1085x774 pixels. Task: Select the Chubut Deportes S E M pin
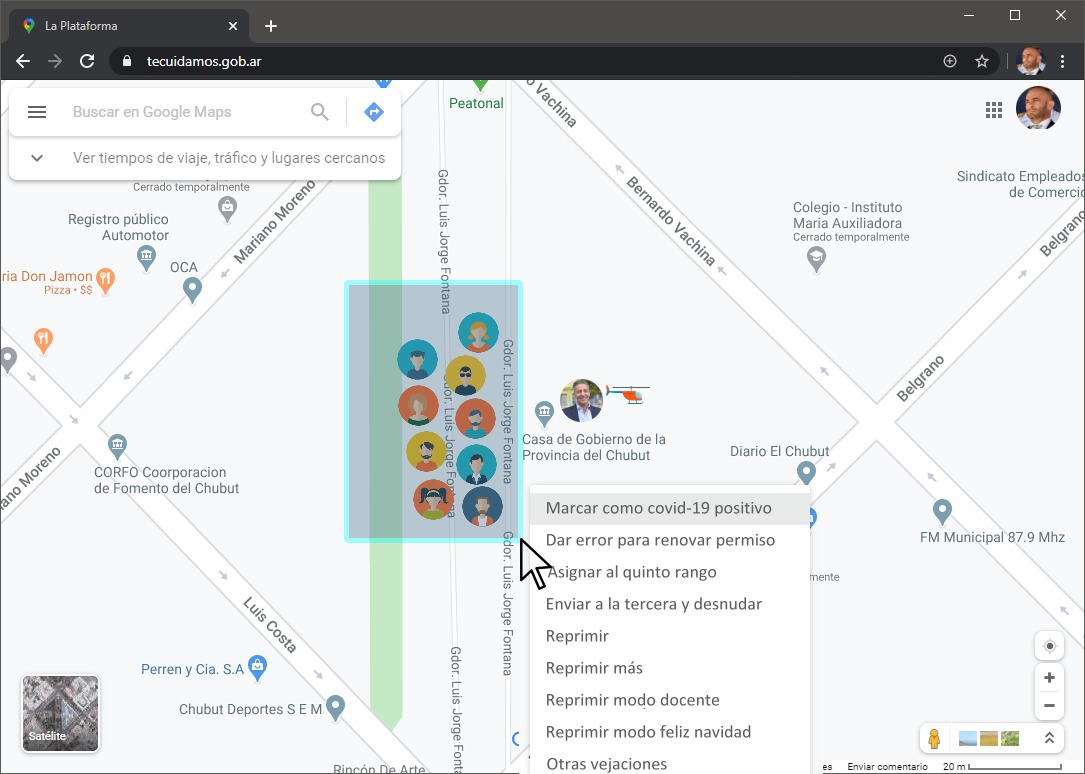click(x=336, y=708)
